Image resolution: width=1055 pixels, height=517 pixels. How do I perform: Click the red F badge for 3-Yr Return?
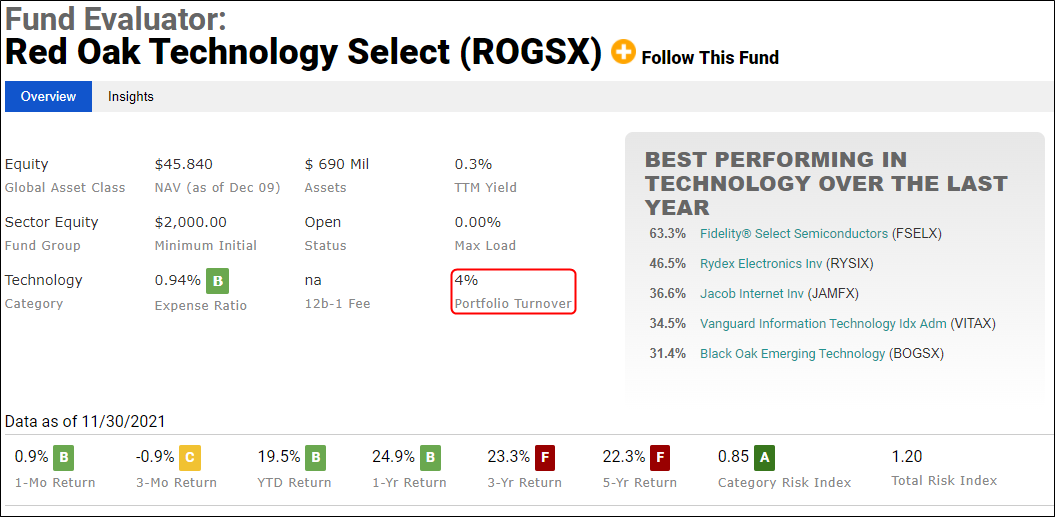[546, 458]
